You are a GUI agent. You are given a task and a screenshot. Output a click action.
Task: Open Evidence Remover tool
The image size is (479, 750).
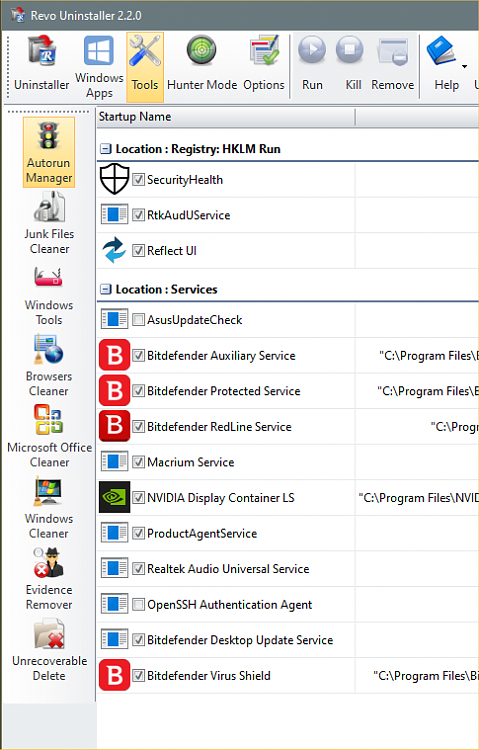tap(49, 579)
